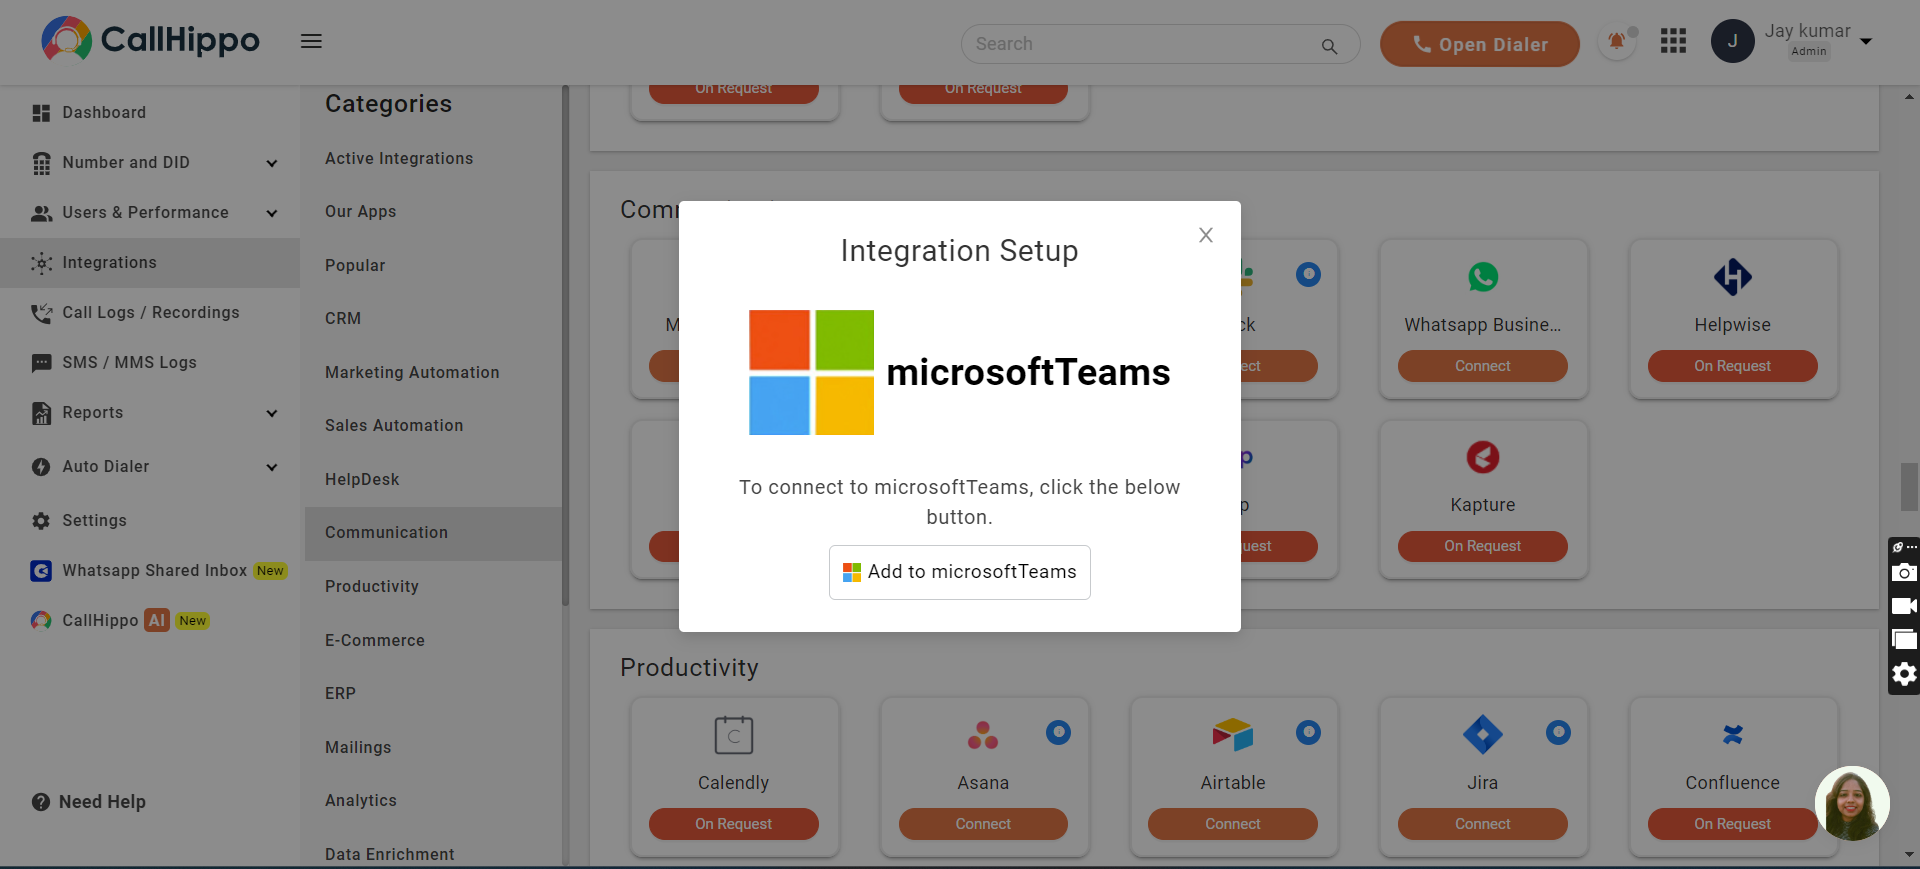Viewport: 1920px width, 869px height.
Task: Click the categories panel scrollbar
Action: pyautogui.click(x=565, y=345)
